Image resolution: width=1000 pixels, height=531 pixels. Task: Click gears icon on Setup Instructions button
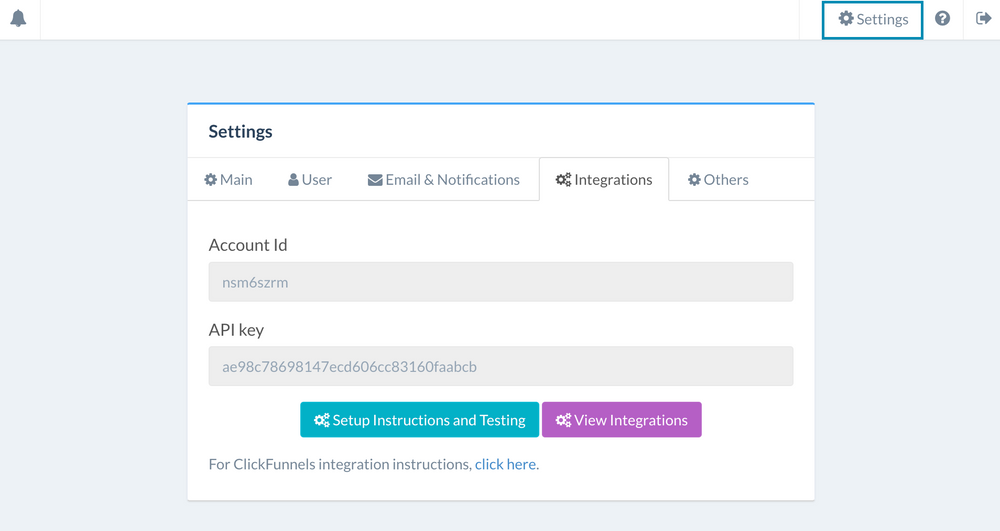(x=321, y=420)
